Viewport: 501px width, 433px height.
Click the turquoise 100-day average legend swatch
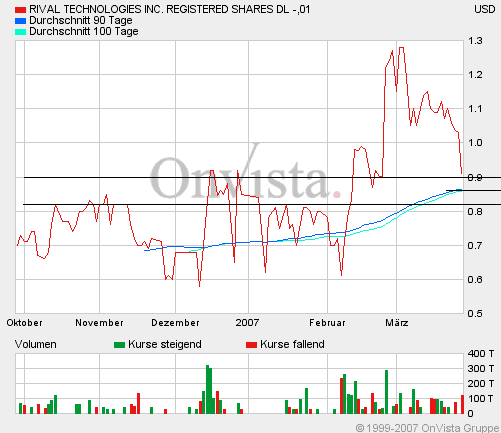pos(20,32)
